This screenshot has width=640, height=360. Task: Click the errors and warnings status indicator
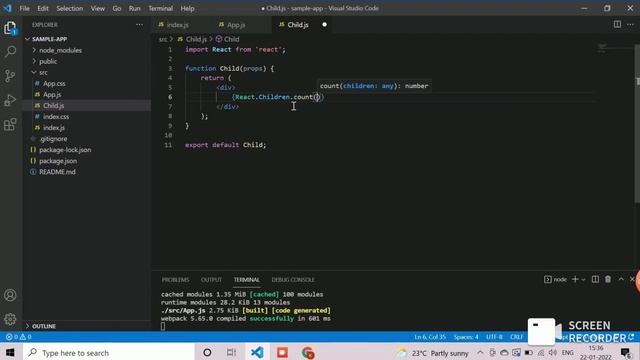(18, 337)
